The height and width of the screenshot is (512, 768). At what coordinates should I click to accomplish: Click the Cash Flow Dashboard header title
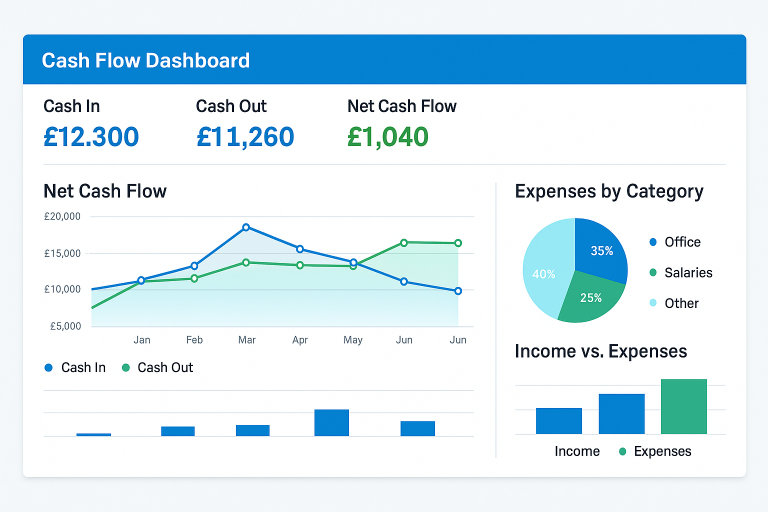(146, 61)
